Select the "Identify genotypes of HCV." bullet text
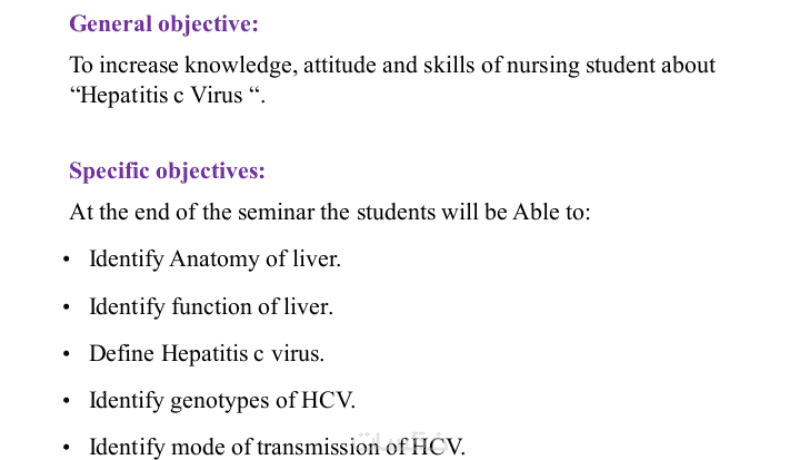Screen dimensions: 800x460 pyautogui.click(x=222, y=401)
